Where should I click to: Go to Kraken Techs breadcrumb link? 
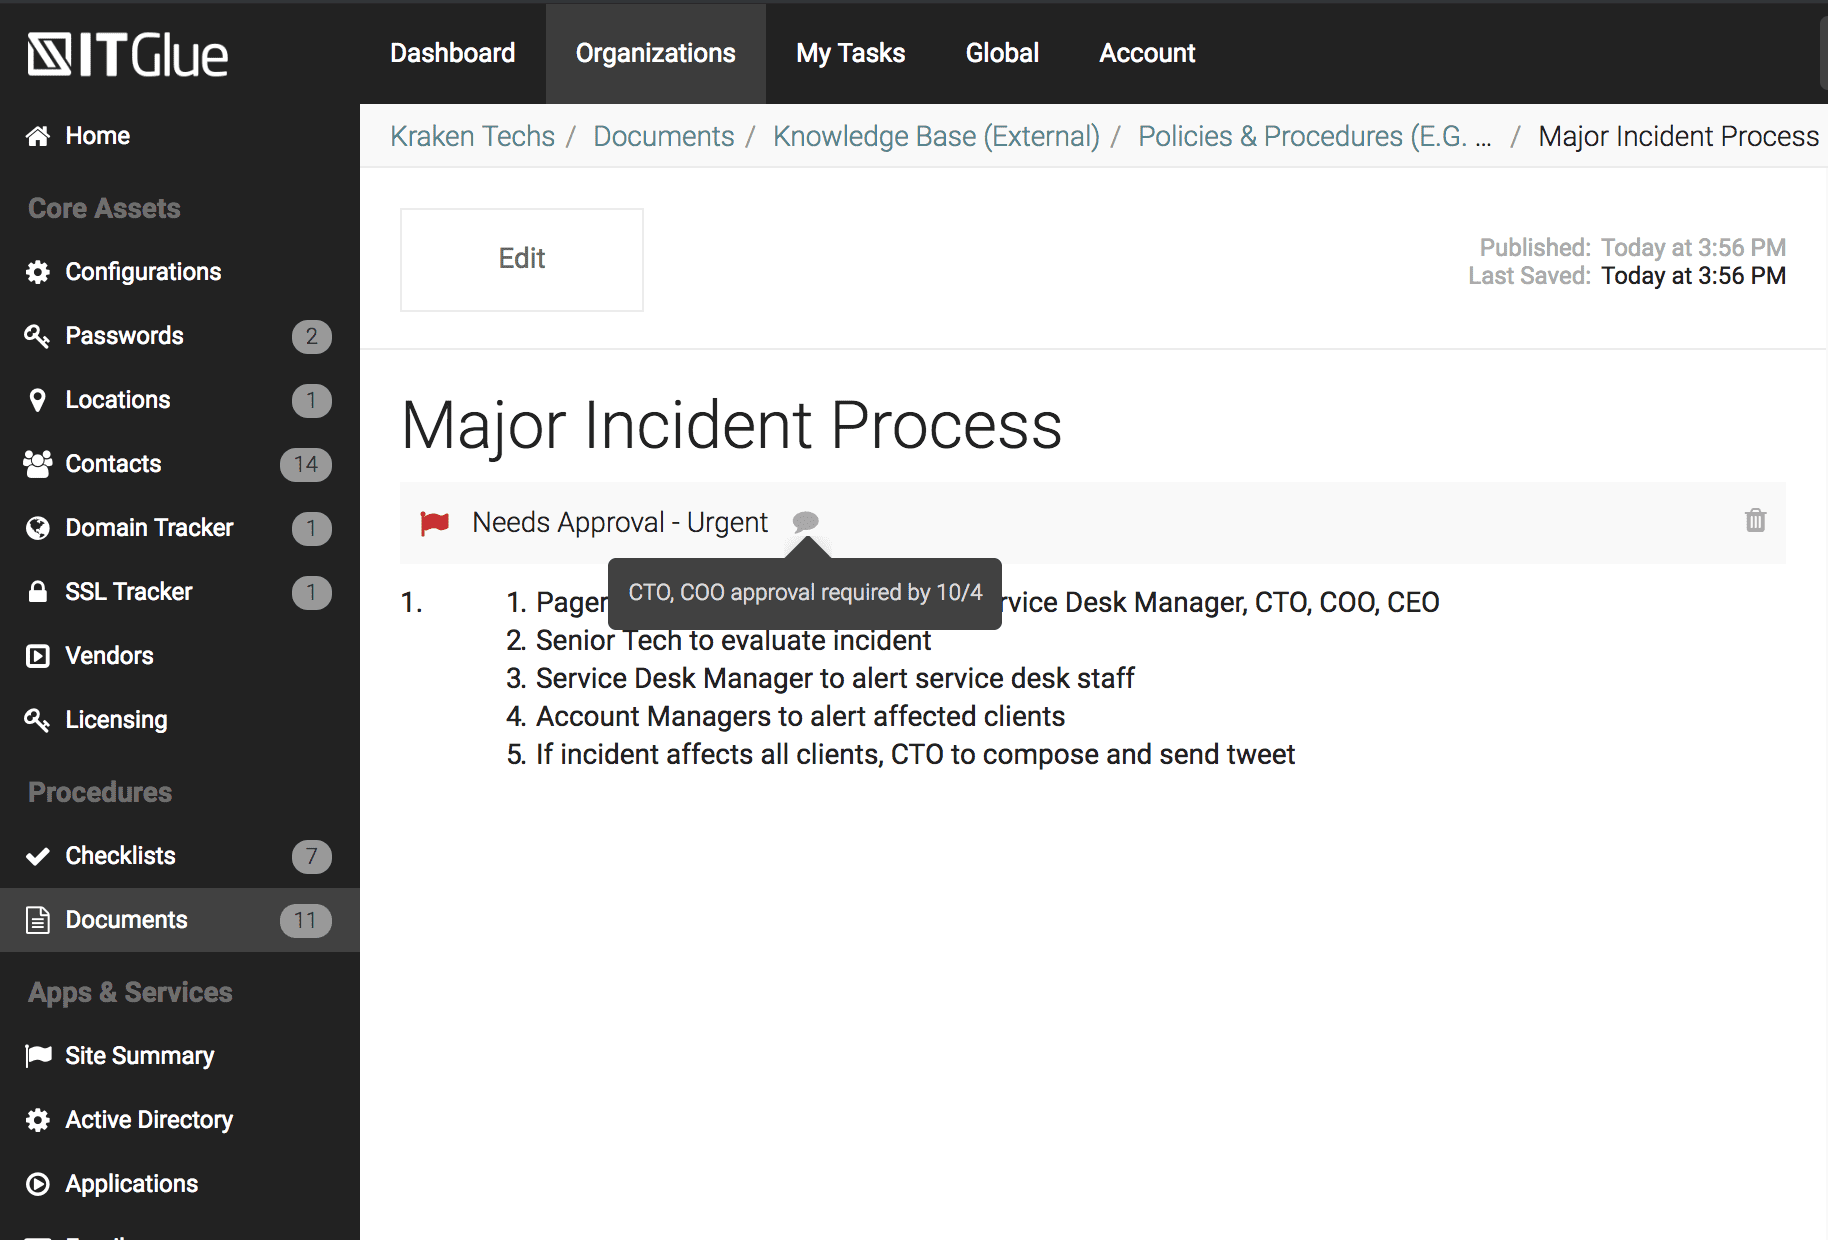[x=472, y=136]
